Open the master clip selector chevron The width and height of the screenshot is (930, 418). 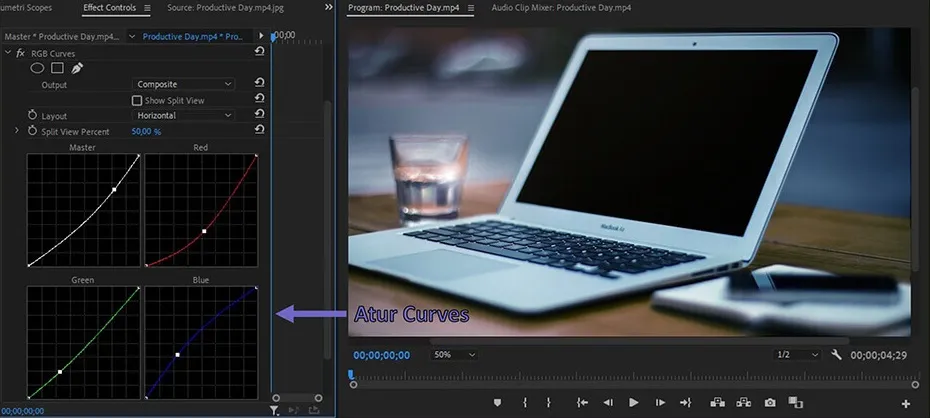(131, 37)
